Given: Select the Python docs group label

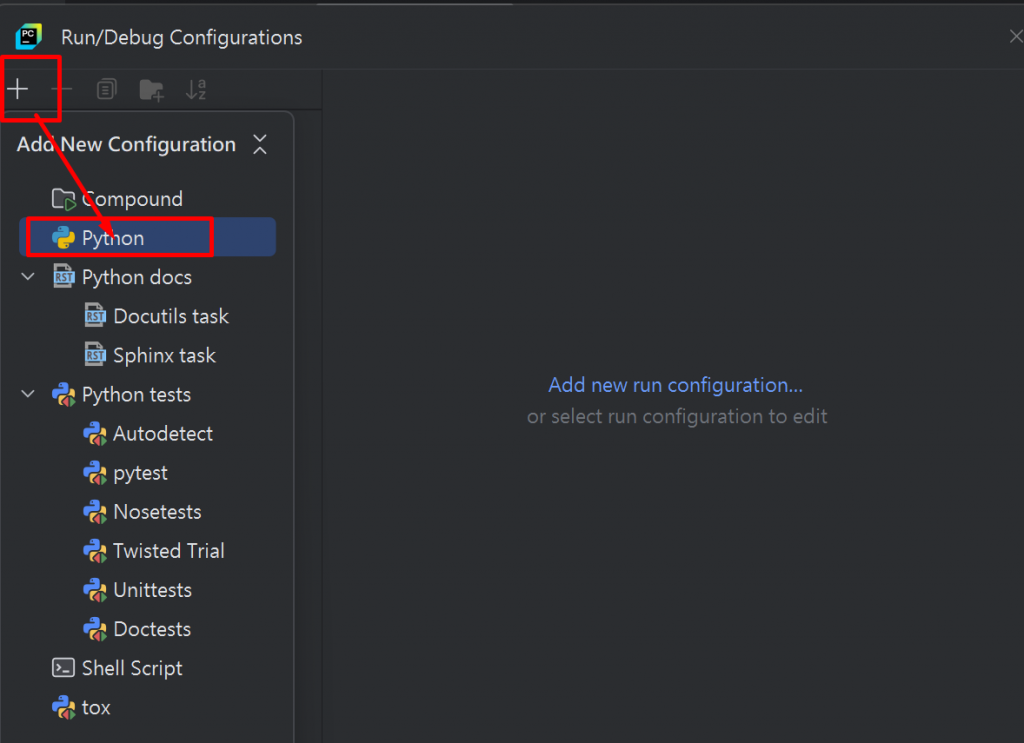Looking at the screenshot, I should pos(136,277).
